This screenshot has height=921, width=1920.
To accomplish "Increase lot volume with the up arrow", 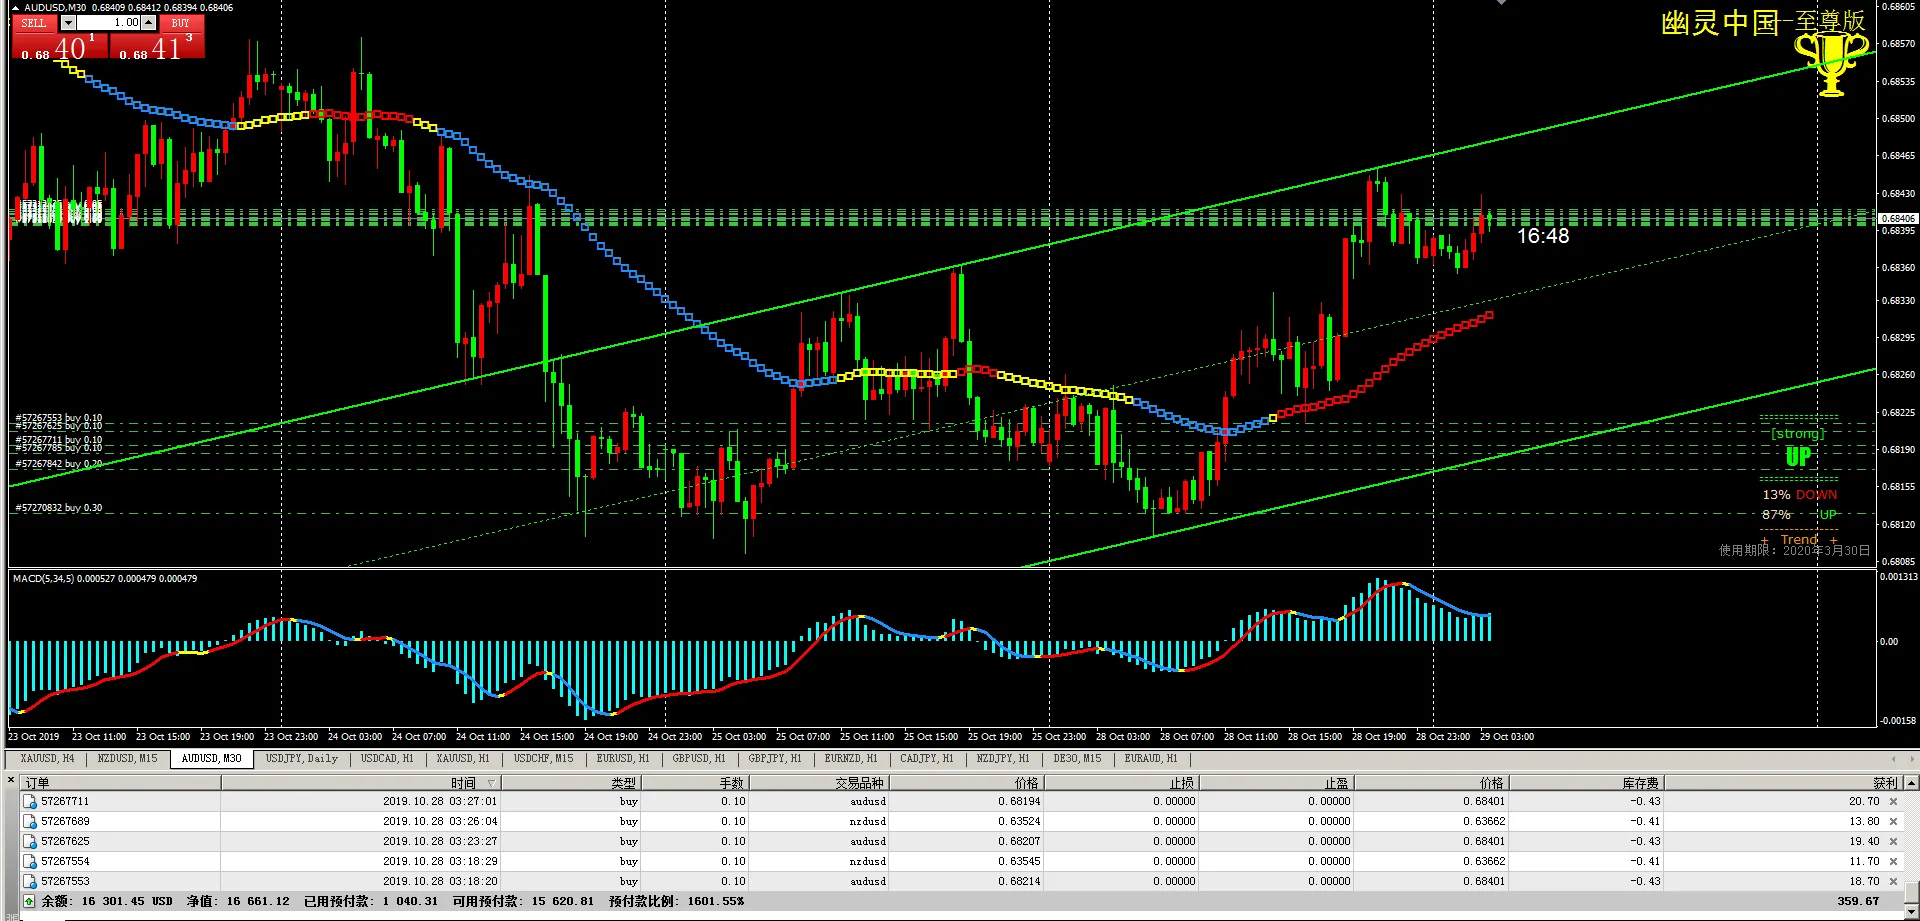I will pos(149,23).
